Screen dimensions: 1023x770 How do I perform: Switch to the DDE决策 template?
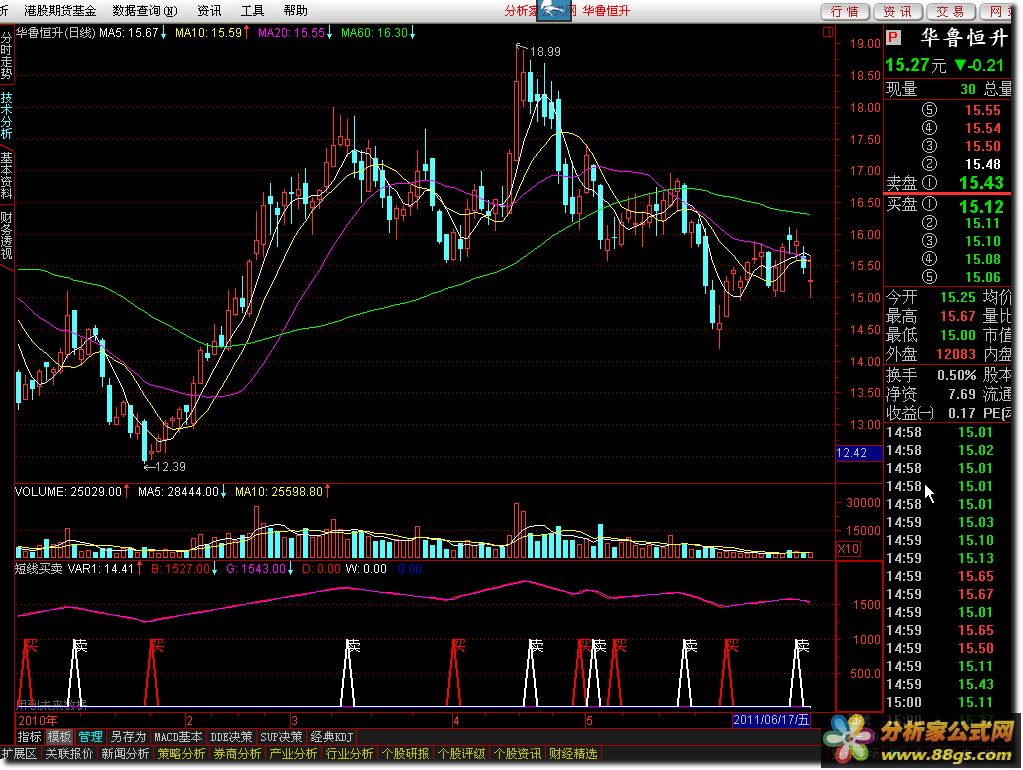tap(231, 737)
